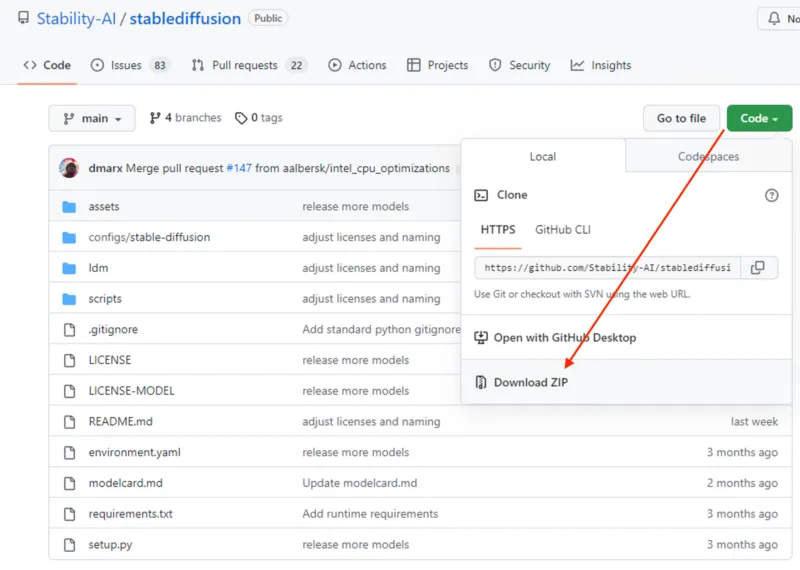Click the branch icon beside 4 branches
800x570 pixels.
(155, 118)
